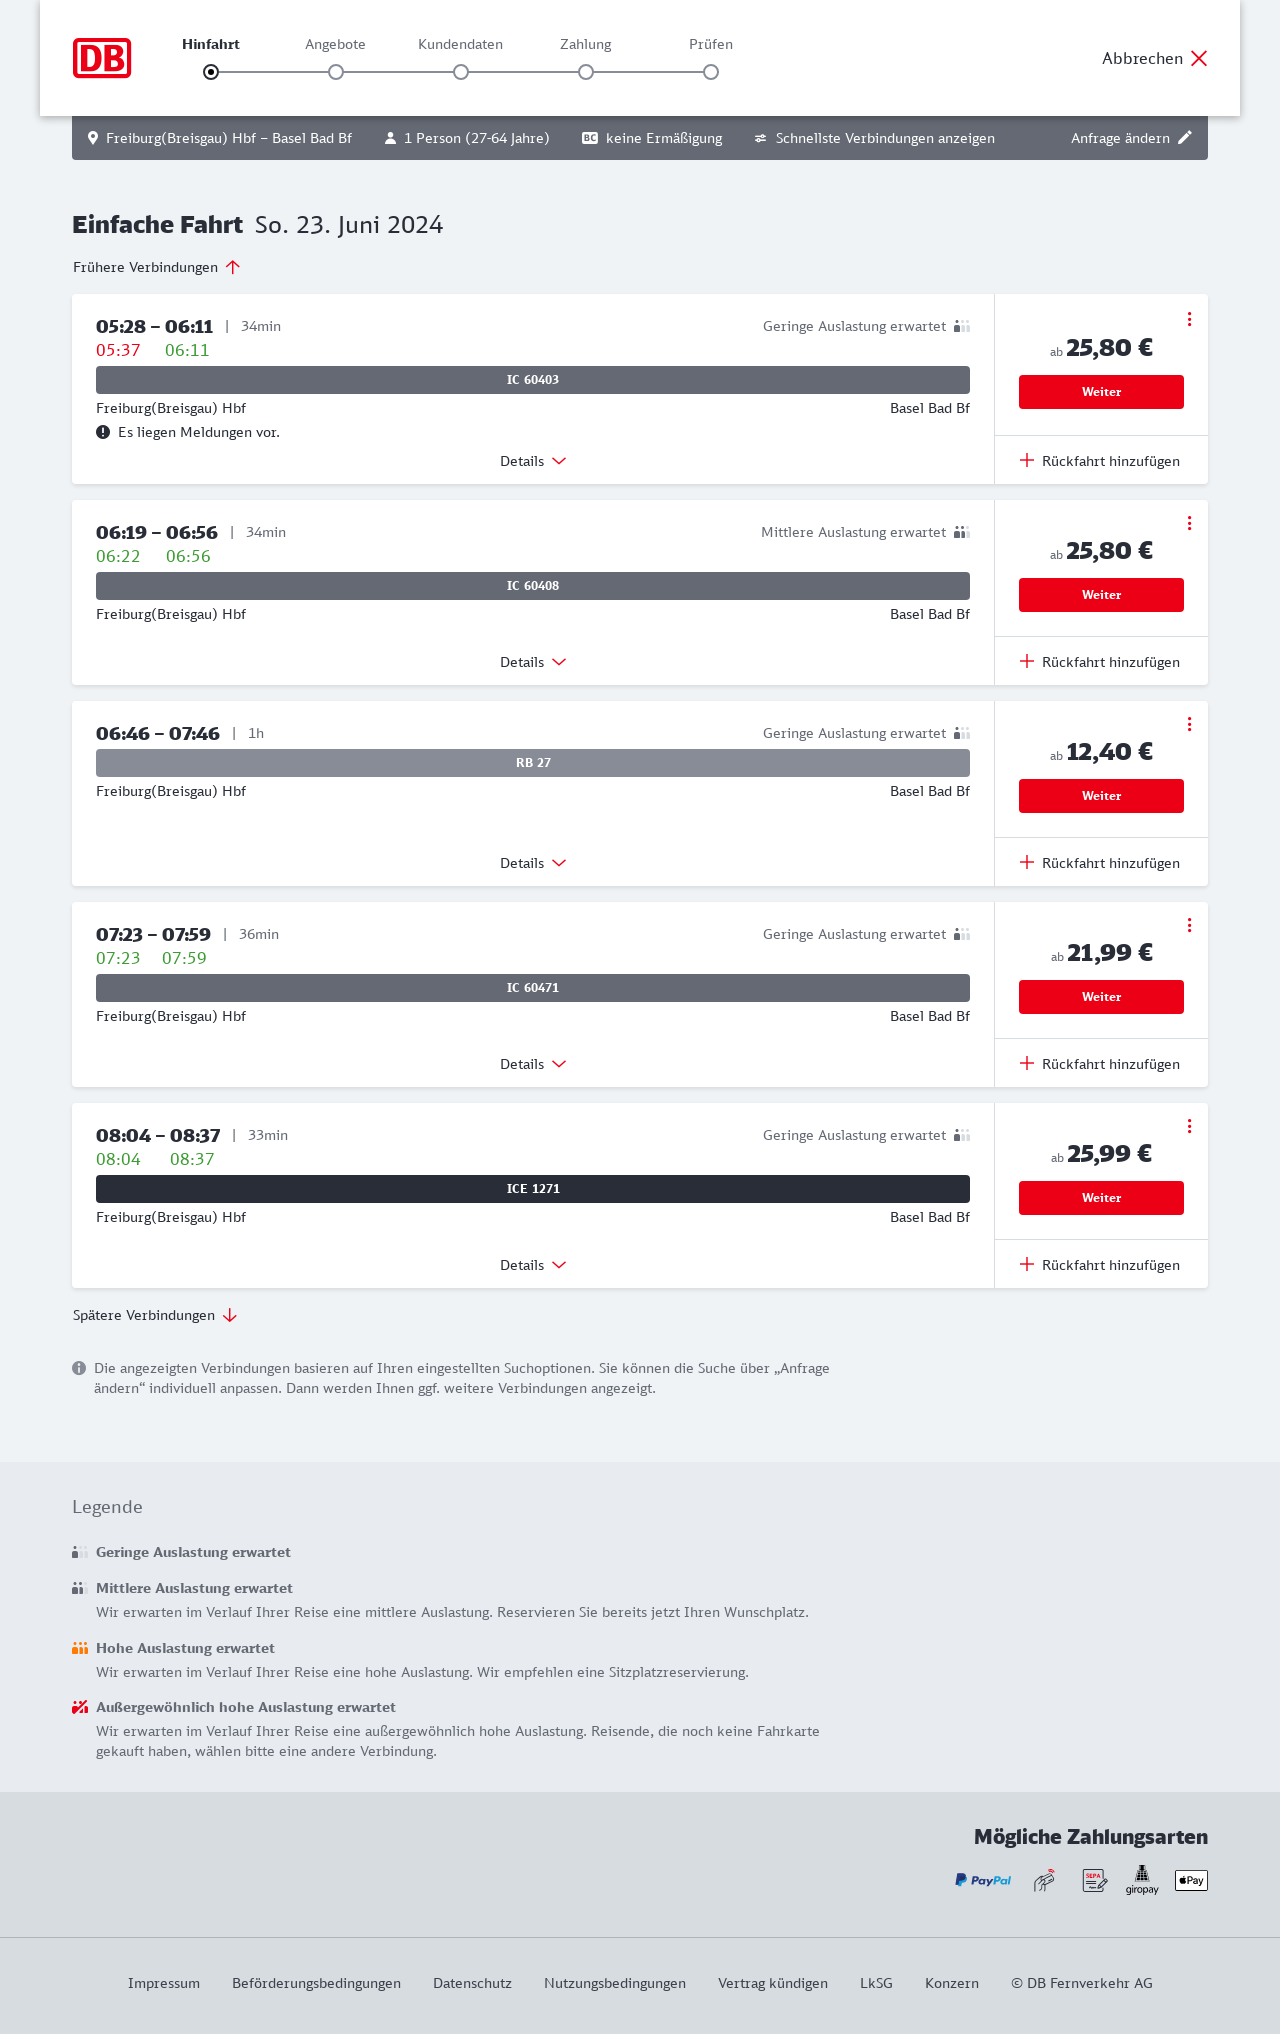Image resolution: width=1280 pixels, height=2034 pixels.
Task: Expand Details for the RB 27 connection
Action: (x=533, y=863)
